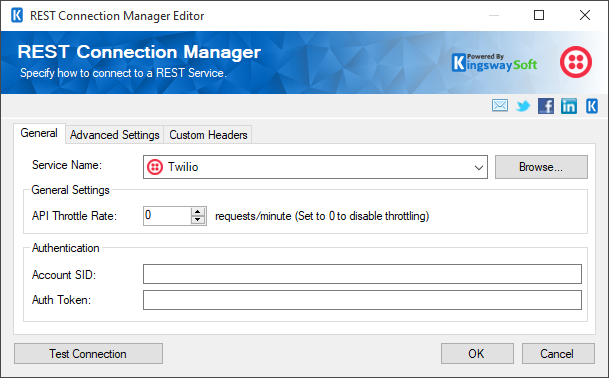Image resolution: width=609 pixels, height=378 pixels.
Task: Click the Test Connection button
Action: coord(88,354)
